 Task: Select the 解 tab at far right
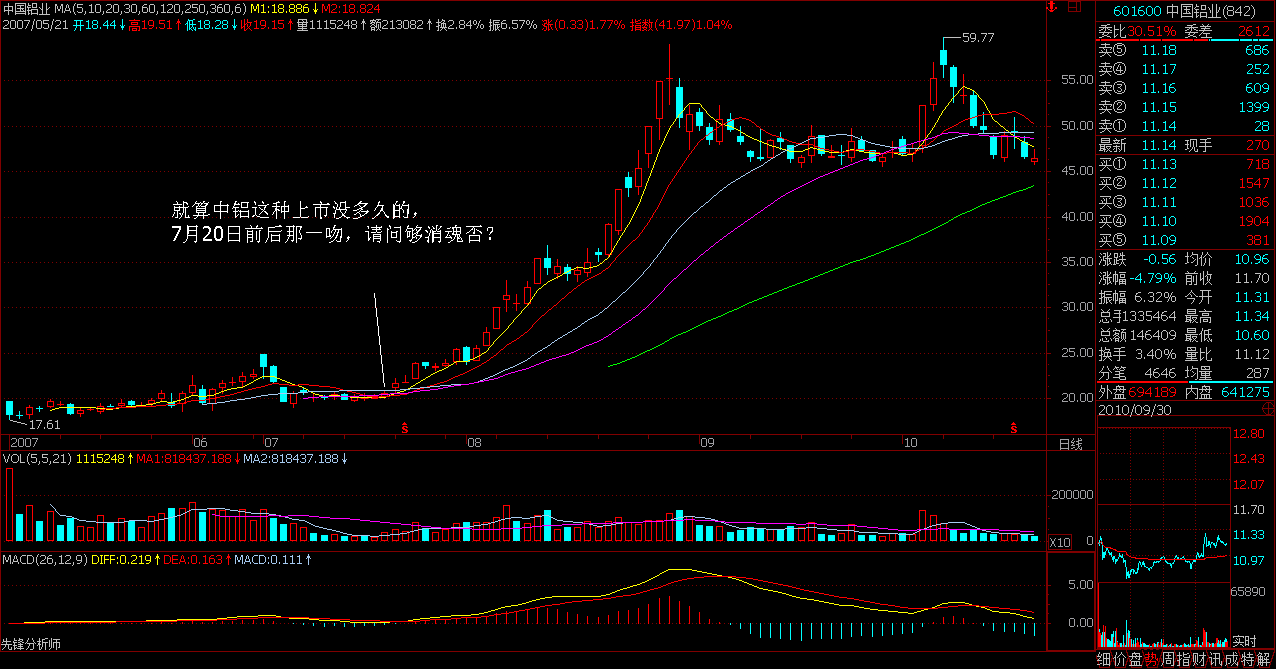click(1265, 659)
